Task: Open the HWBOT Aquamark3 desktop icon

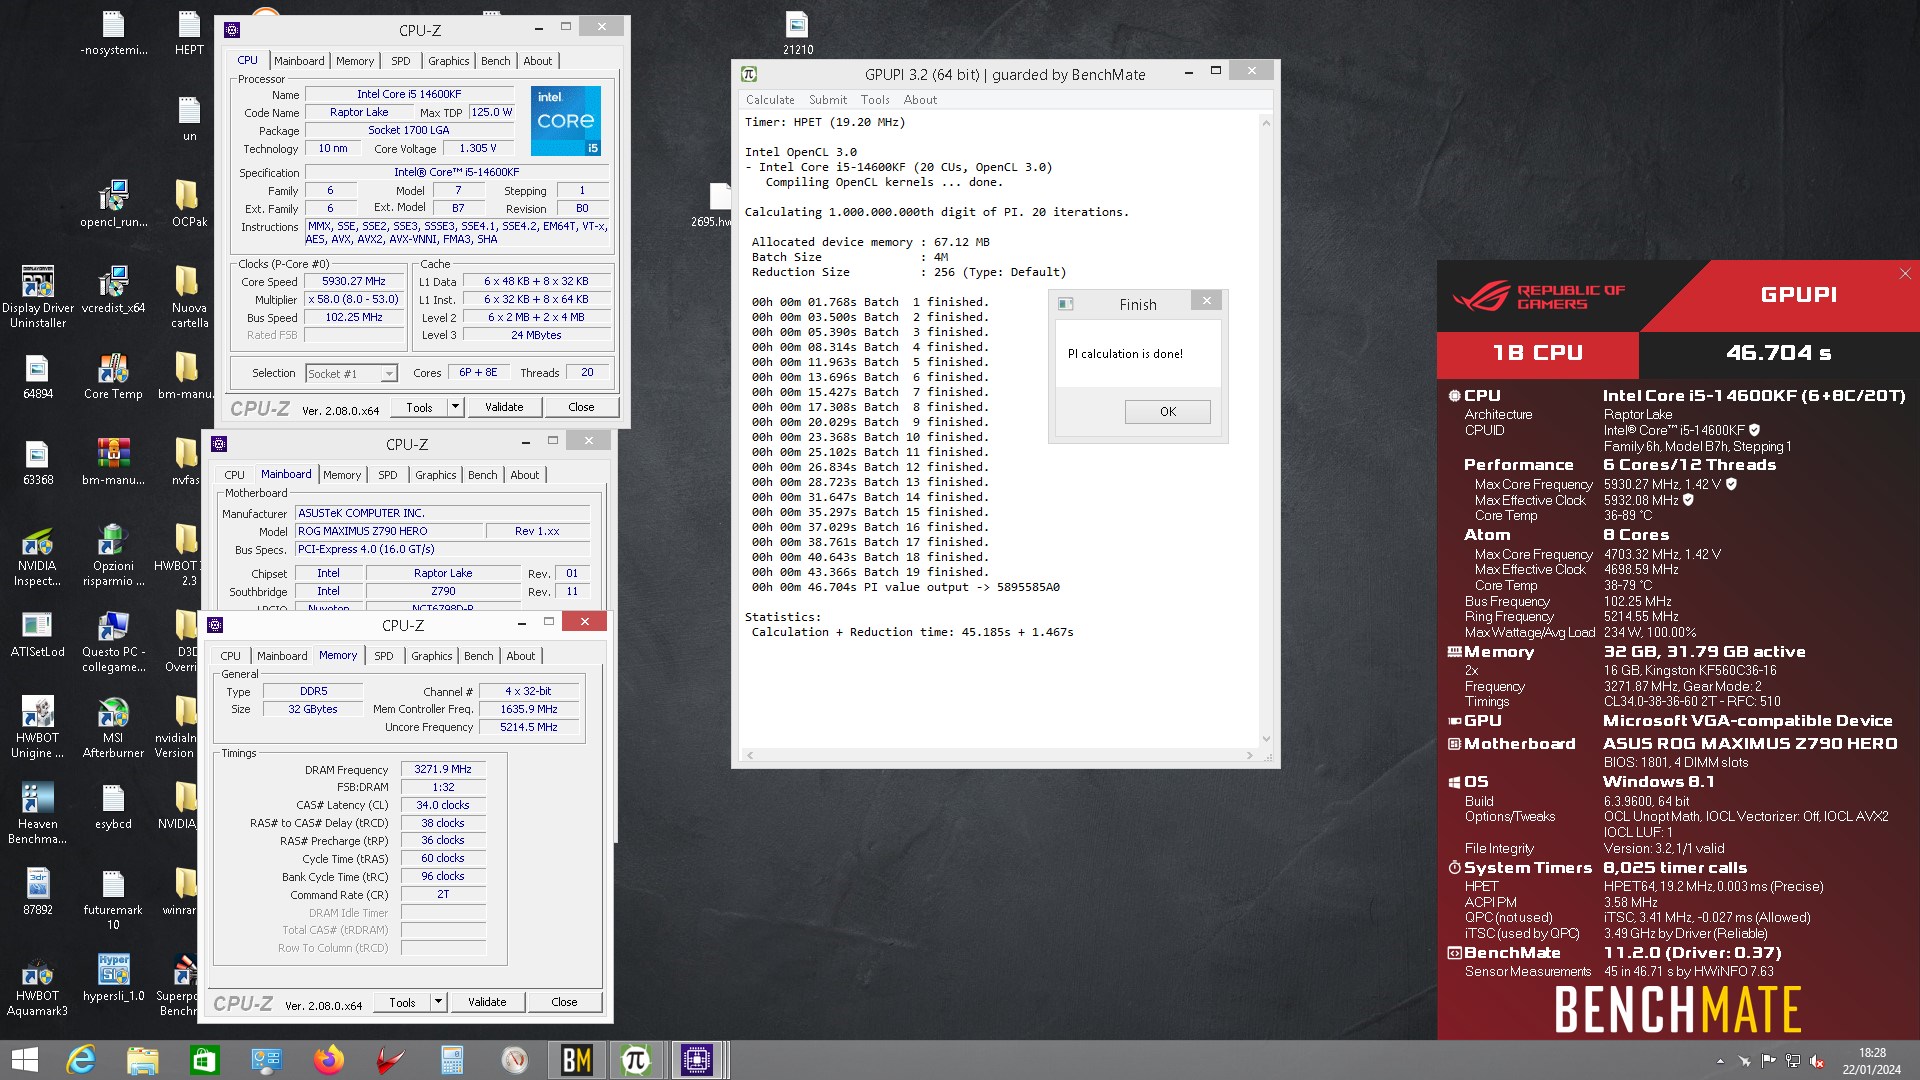Action: point(37,985)
